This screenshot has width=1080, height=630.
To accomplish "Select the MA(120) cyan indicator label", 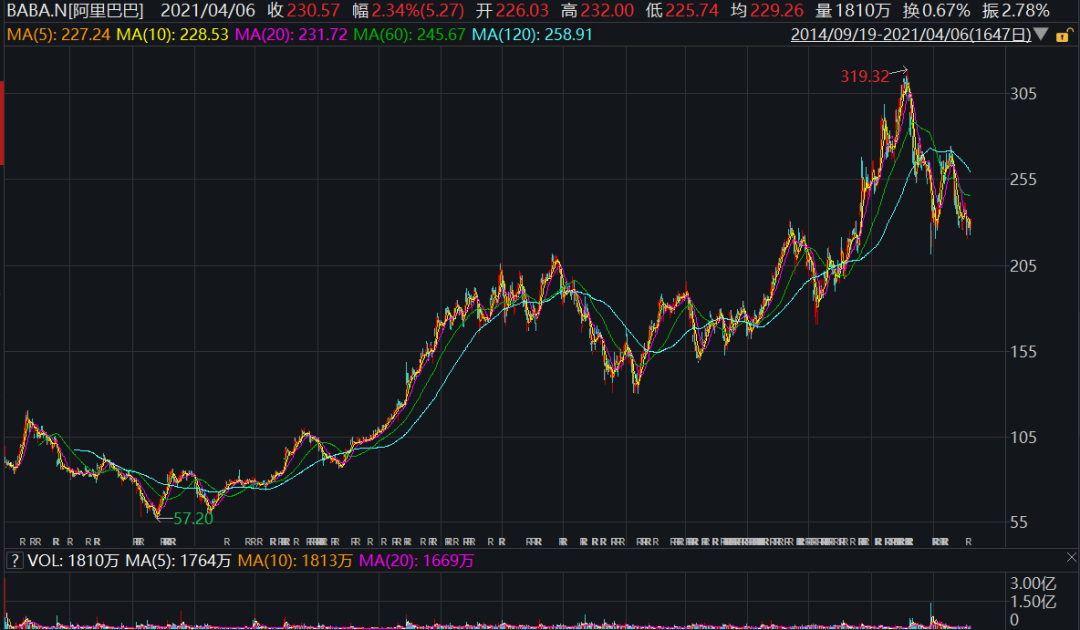I will point(530,35).
